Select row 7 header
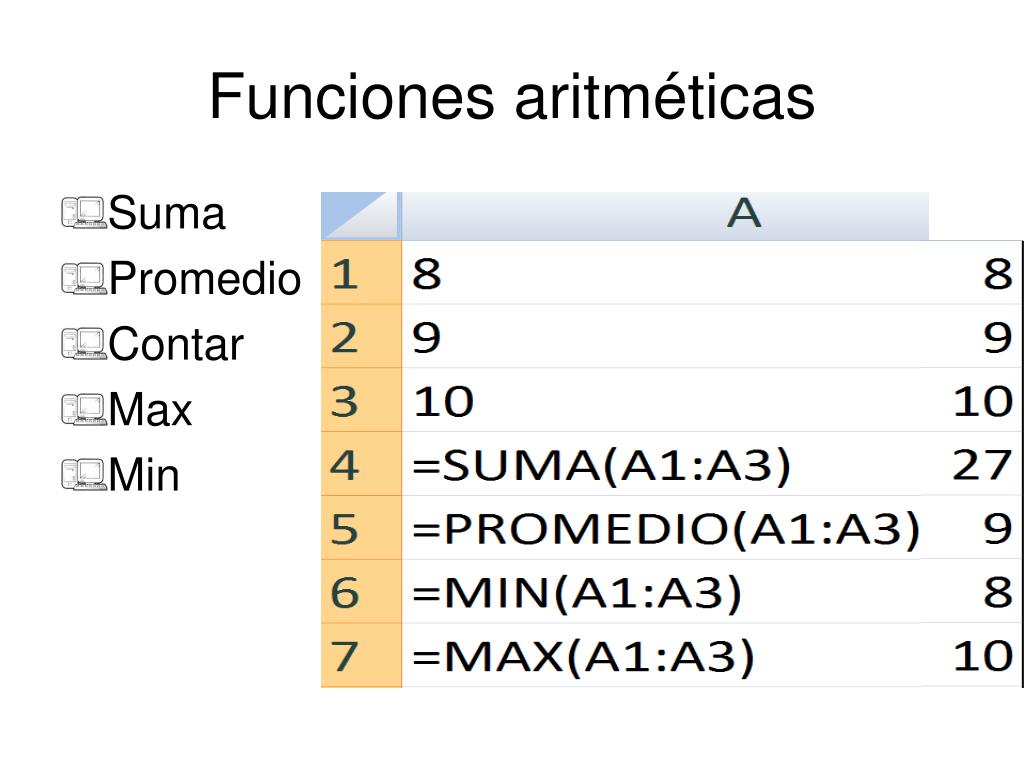 (x=361, y=655)
